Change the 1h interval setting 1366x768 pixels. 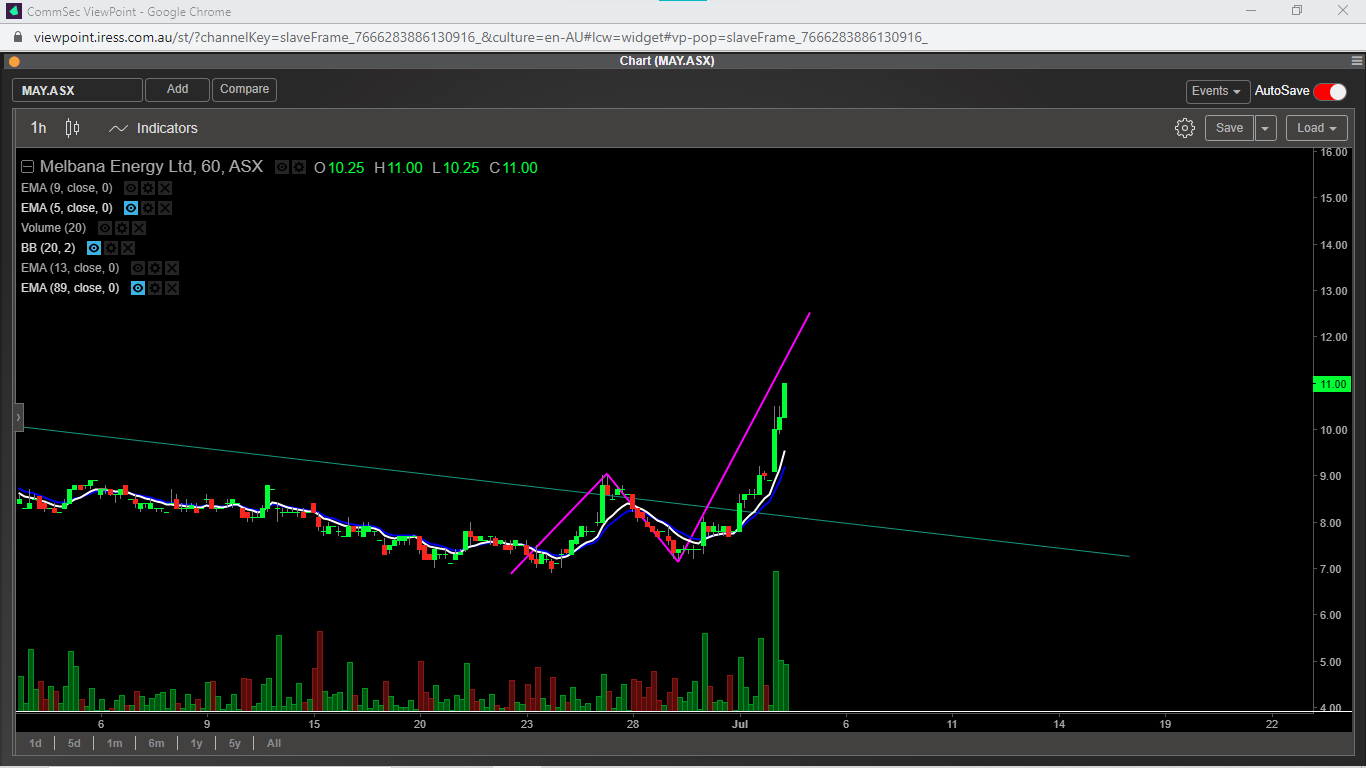coord(38,128)
